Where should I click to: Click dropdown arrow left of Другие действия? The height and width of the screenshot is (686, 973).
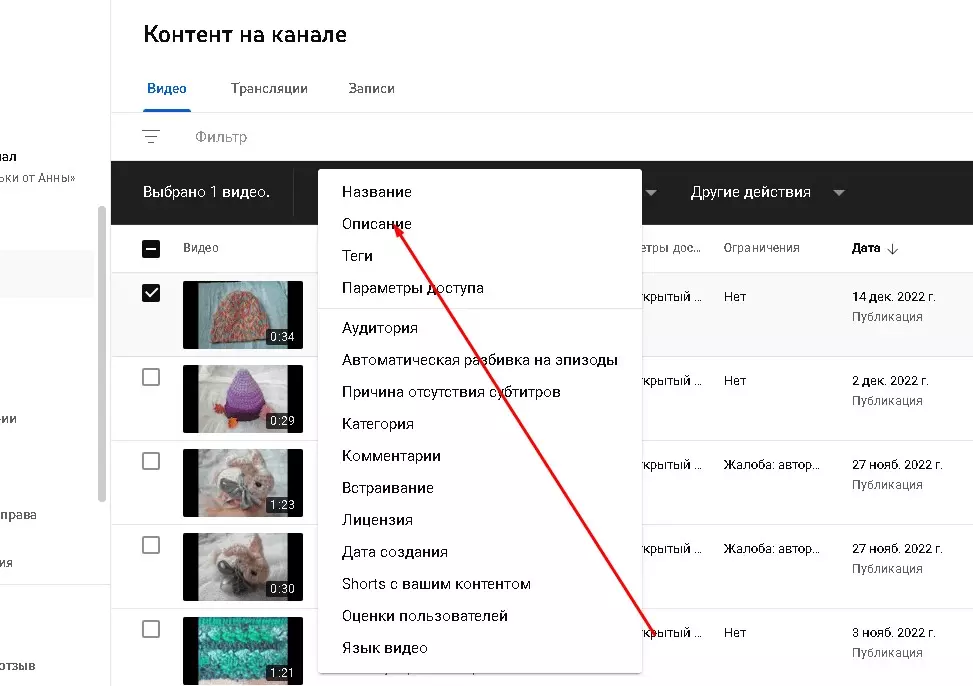click(651, 192)
